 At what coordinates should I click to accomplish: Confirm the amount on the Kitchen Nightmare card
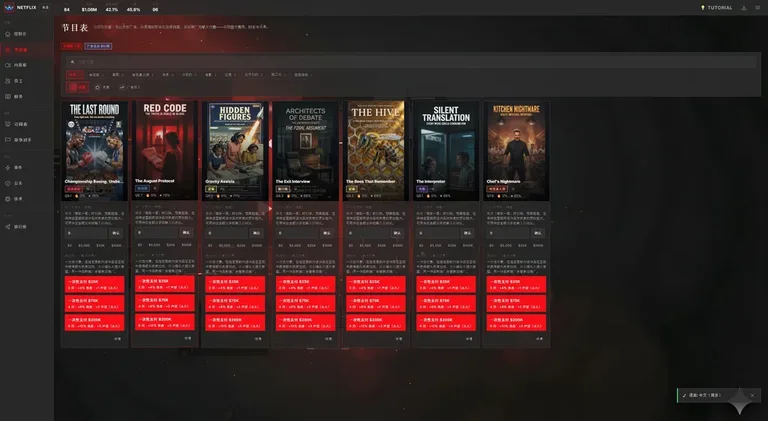538,233
